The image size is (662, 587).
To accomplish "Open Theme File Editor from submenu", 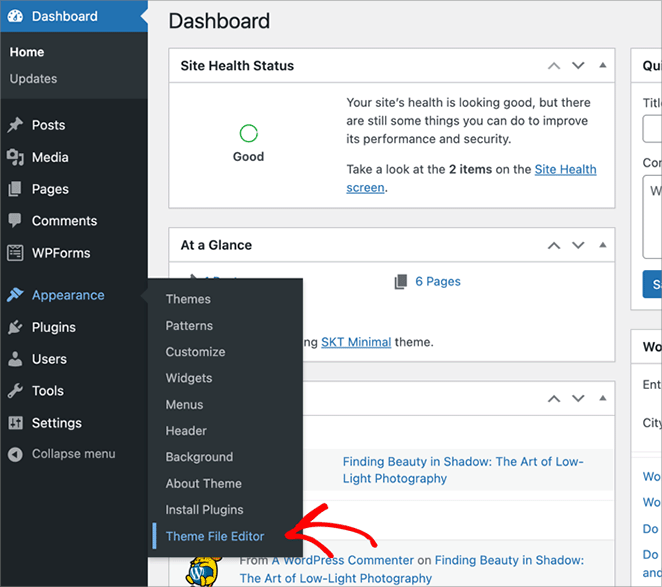I will click(215, 536).
